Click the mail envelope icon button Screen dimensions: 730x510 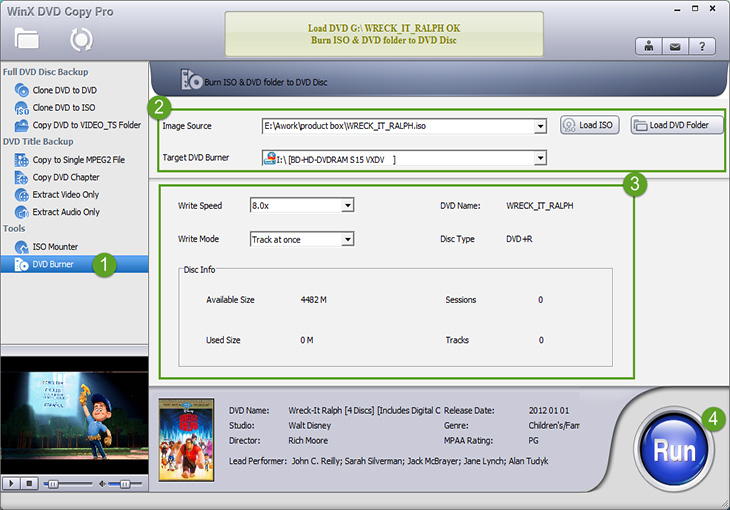(675, 46)
